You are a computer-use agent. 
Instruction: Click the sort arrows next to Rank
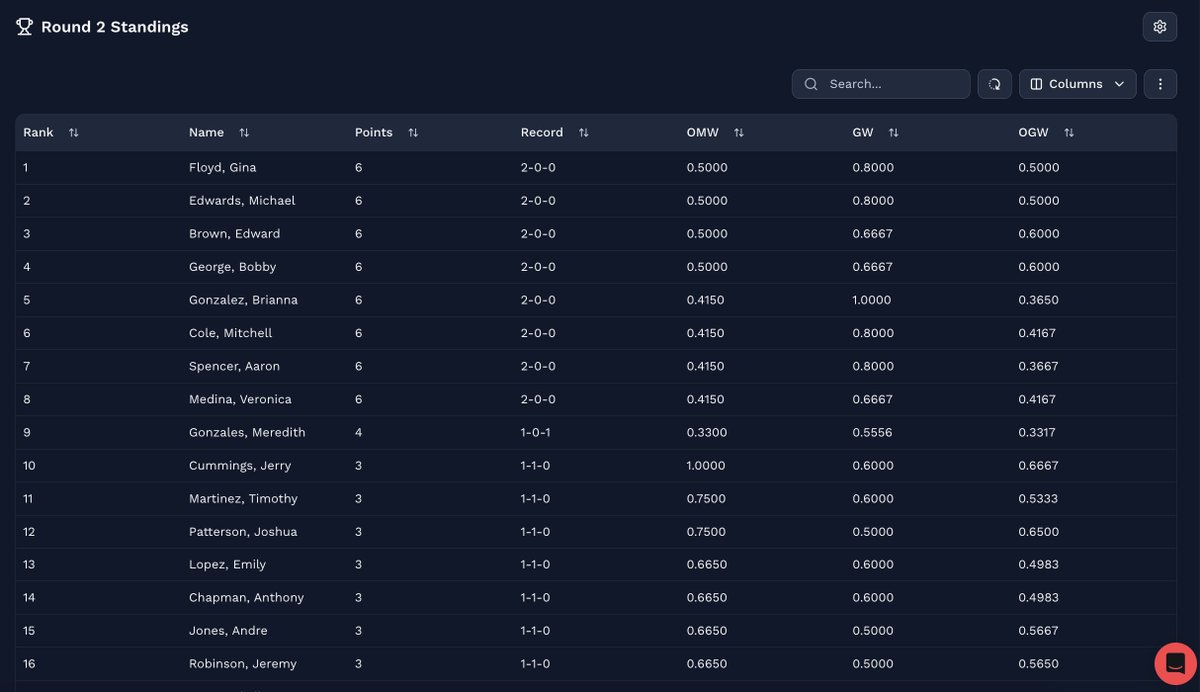pyautogui.click(x=74, y=133)
